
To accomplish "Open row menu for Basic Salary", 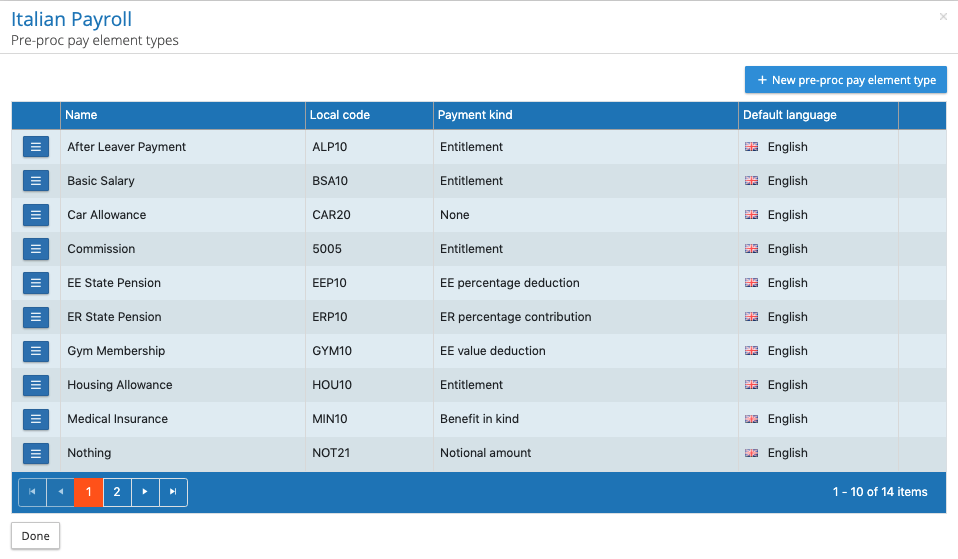I will [x=35, y=181].
